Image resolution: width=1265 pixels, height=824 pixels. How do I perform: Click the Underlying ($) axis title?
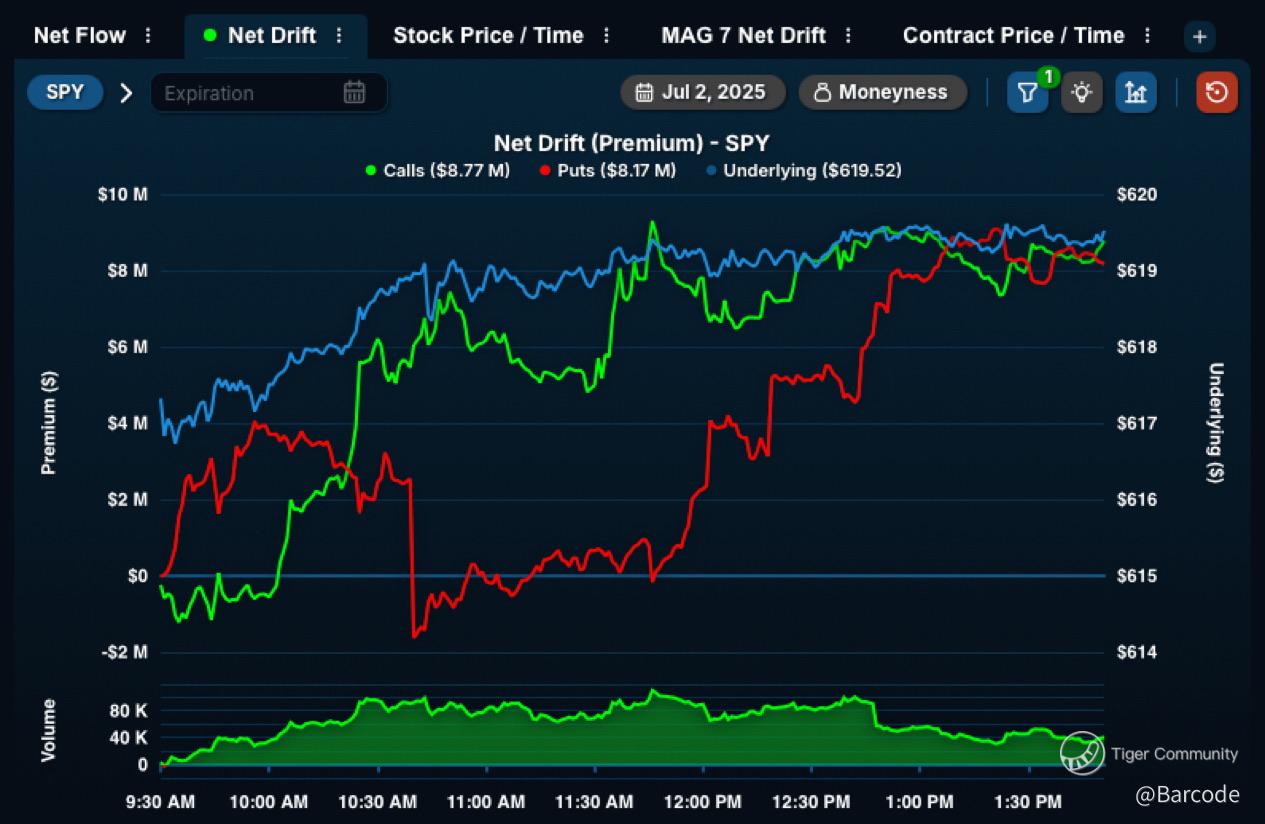[x=1215, y=422]
